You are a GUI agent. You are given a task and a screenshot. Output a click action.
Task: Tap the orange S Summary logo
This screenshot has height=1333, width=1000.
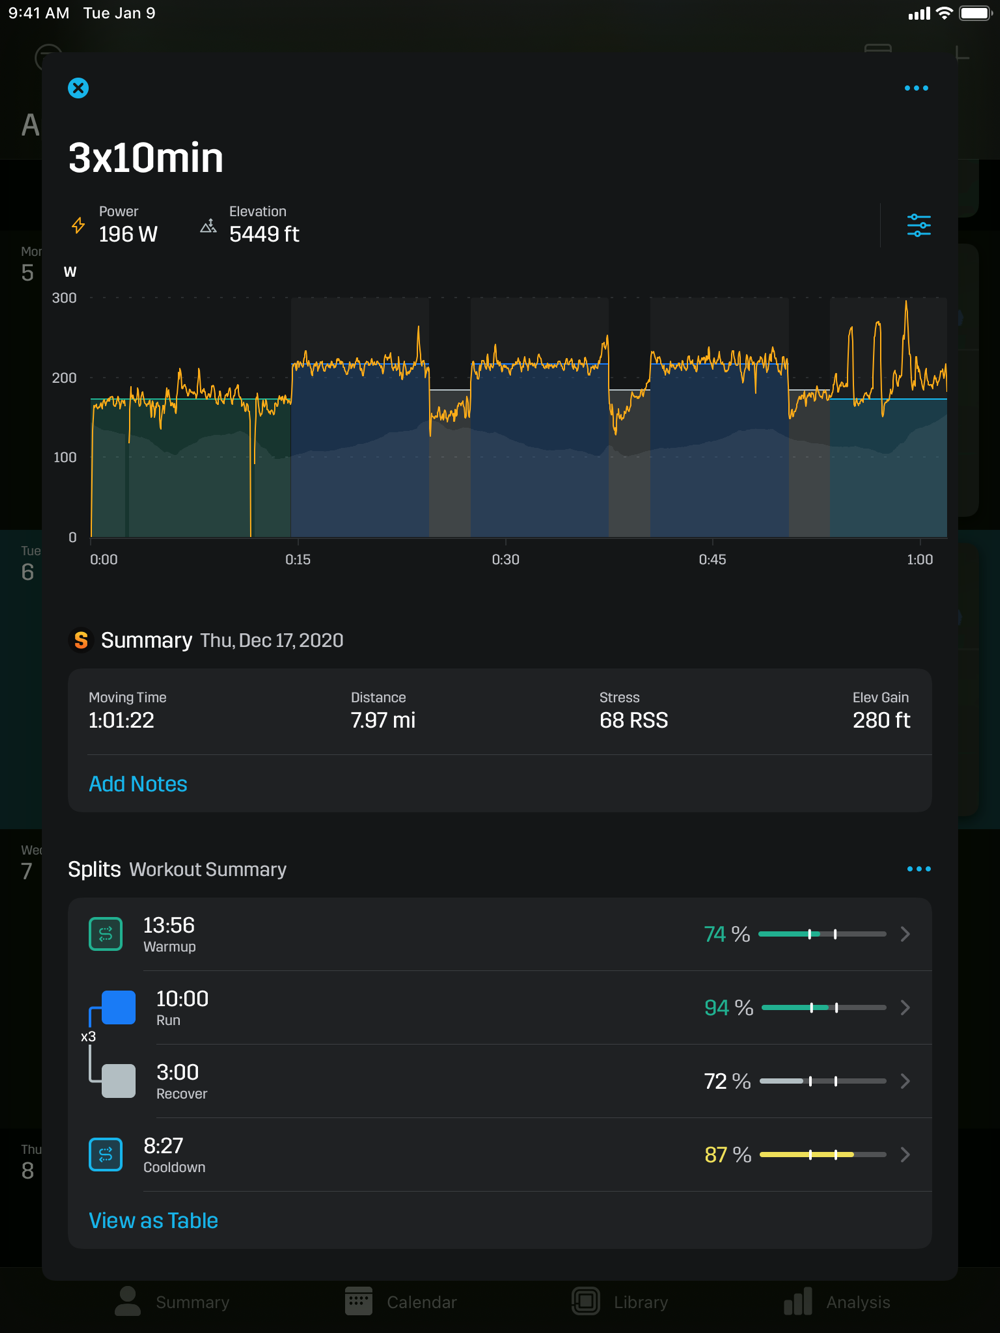coord(81,640)
